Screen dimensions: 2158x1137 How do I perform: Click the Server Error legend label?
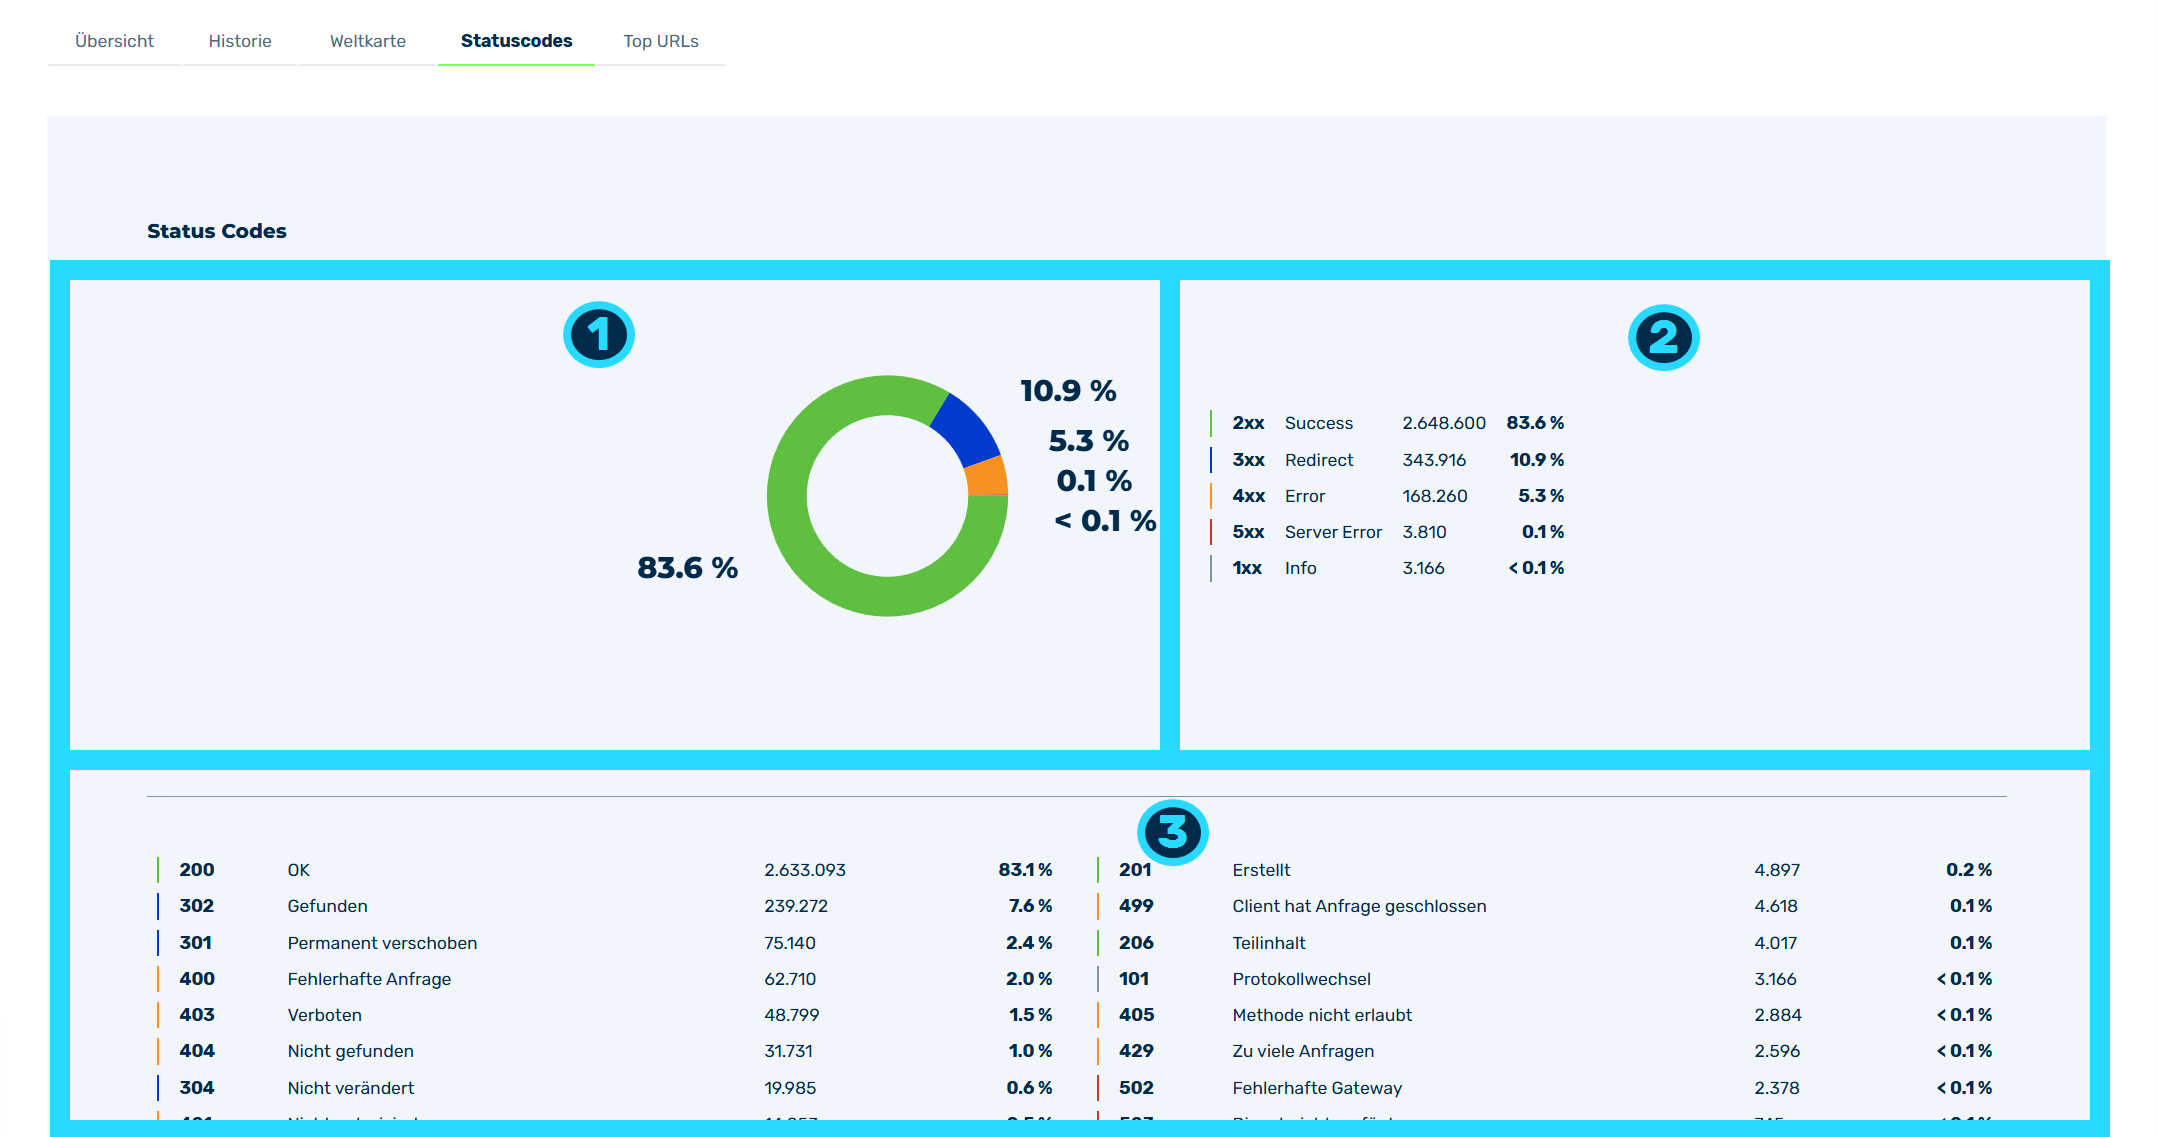1333,532
